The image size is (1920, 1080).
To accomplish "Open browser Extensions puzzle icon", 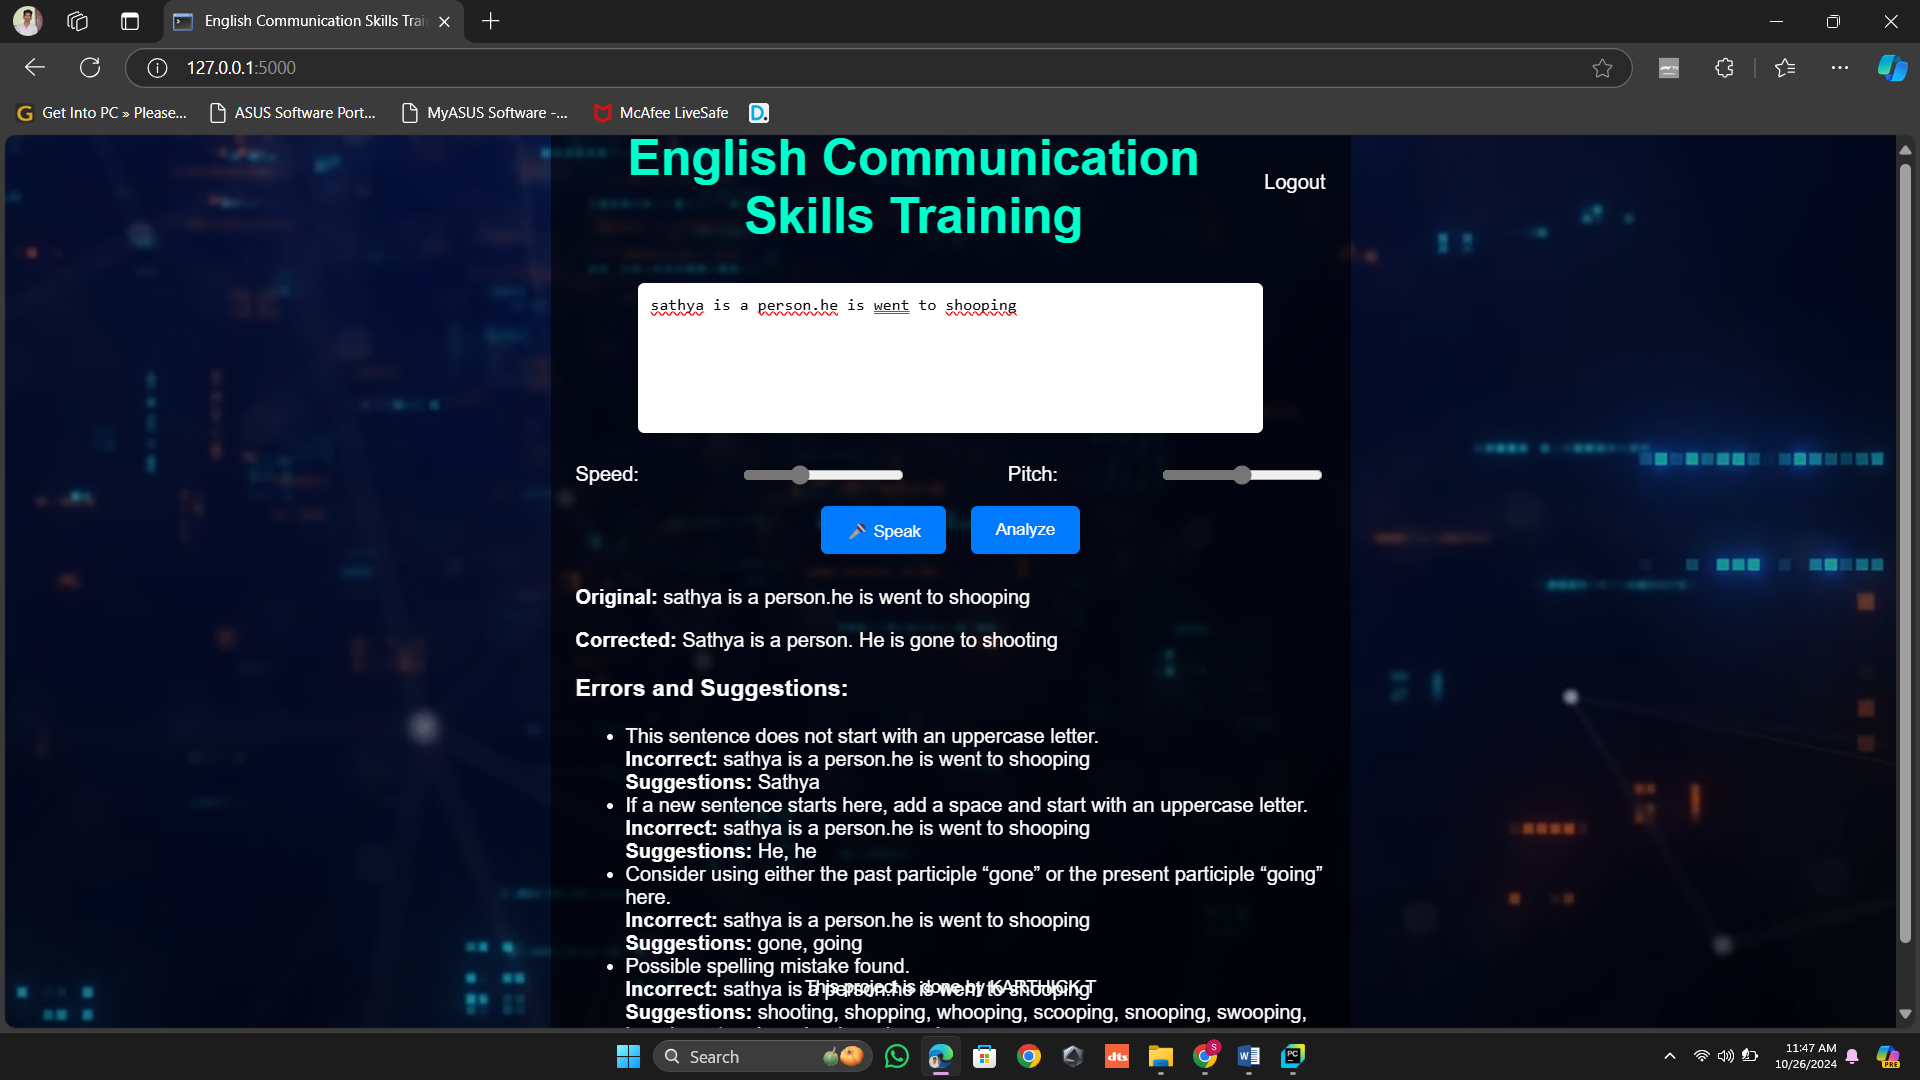I will click(1724, 68).
